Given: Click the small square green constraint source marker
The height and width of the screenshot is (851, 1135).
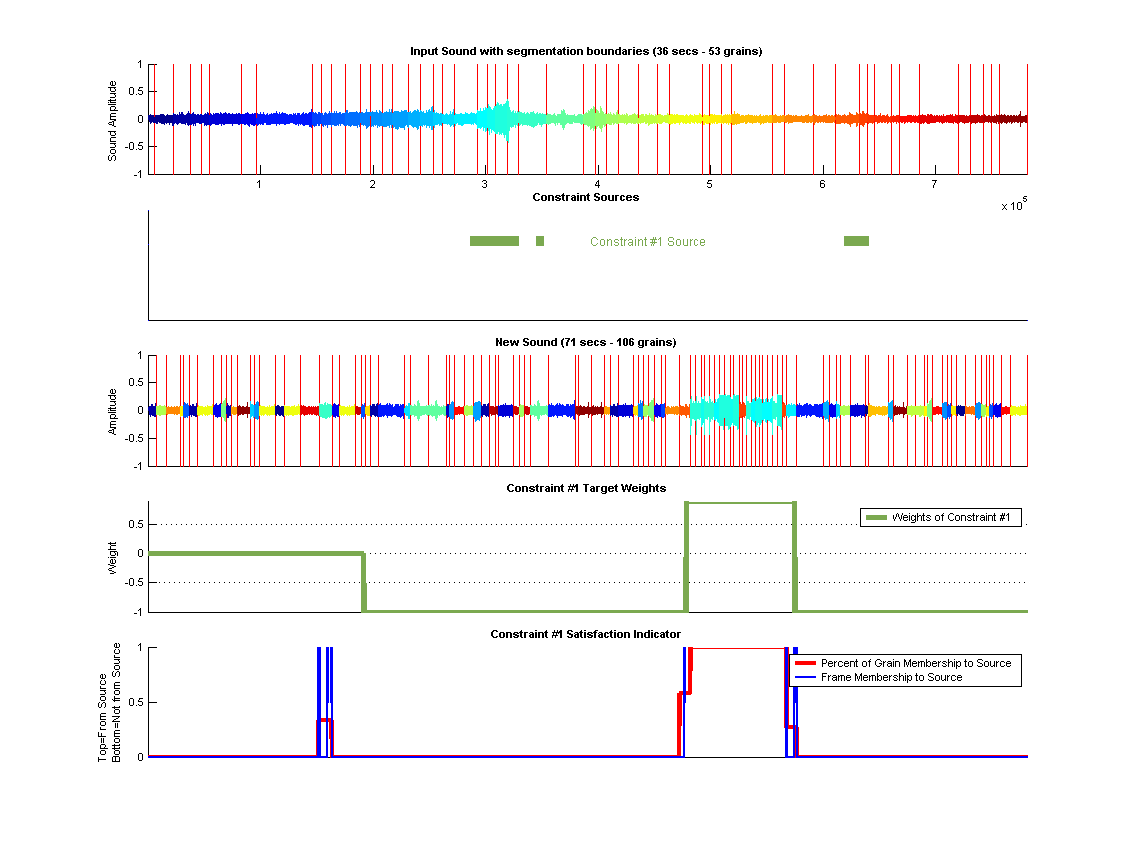Looking at the screenshot, I should (540, 241).
